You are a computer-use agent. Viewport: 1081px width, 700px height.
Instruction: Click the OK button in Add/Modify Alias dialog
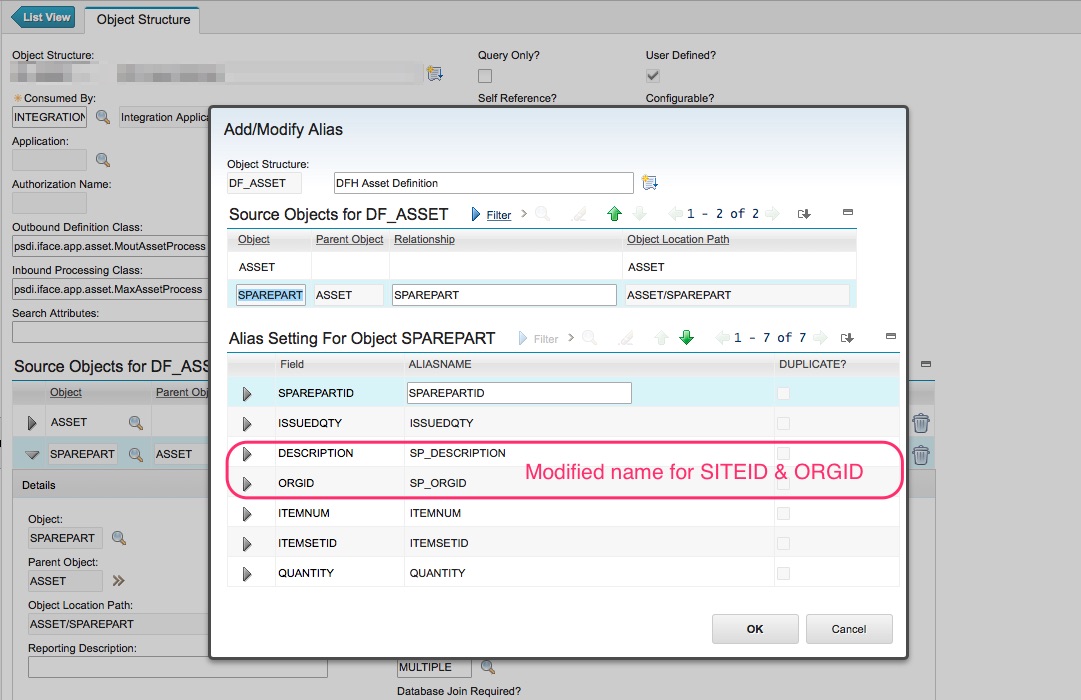755,629
